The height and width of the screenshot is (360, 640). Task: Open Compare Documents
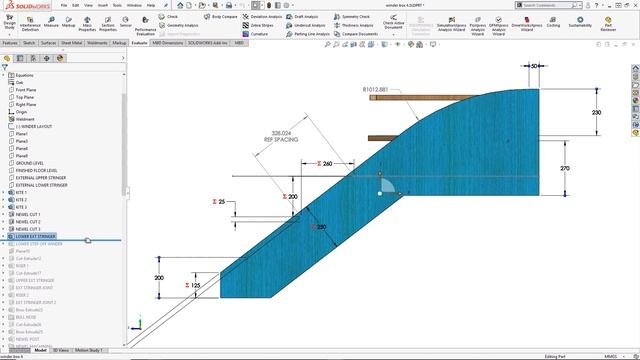click(x=356, y=34)
